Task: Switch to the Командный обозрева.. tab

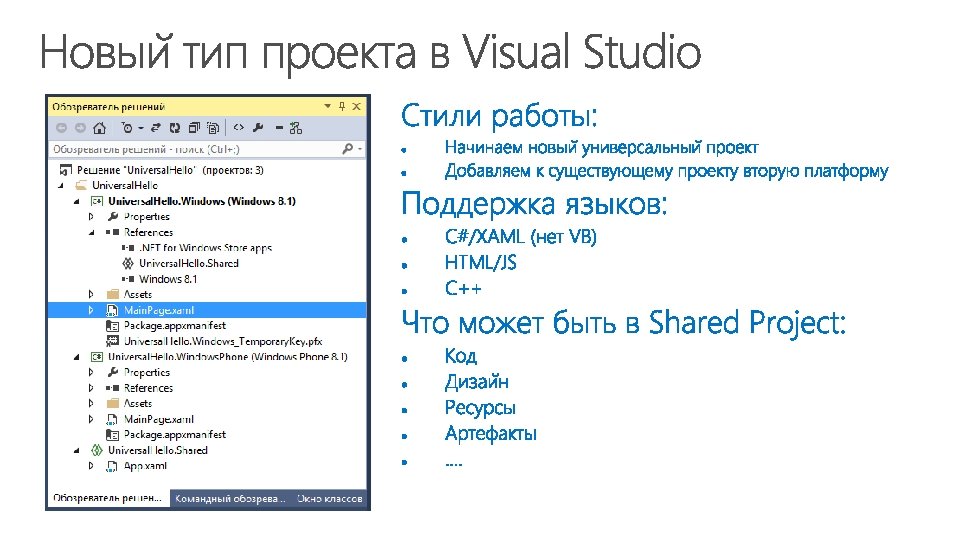Action: click(230, 499)
